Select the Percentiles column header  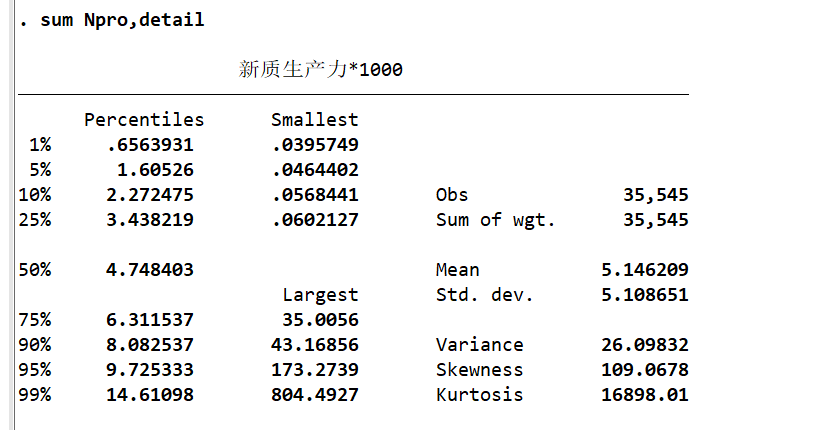coord(144,120)
